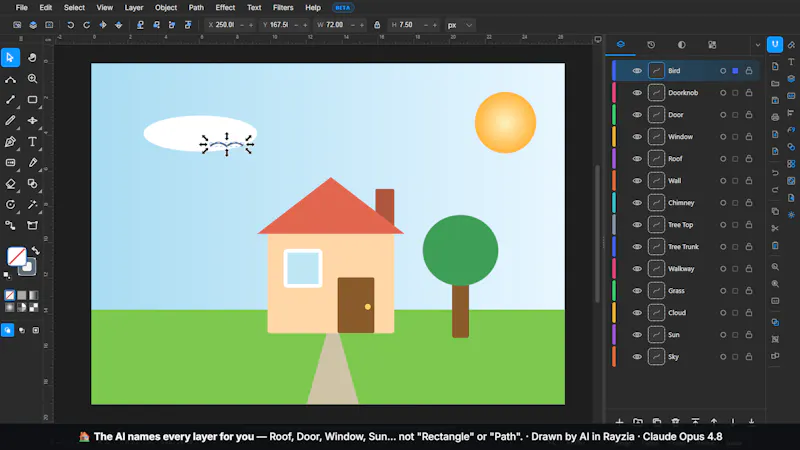800x450 pixels.
Task: Choose the linear gradient paint swatch
Action: pos(34,295)
